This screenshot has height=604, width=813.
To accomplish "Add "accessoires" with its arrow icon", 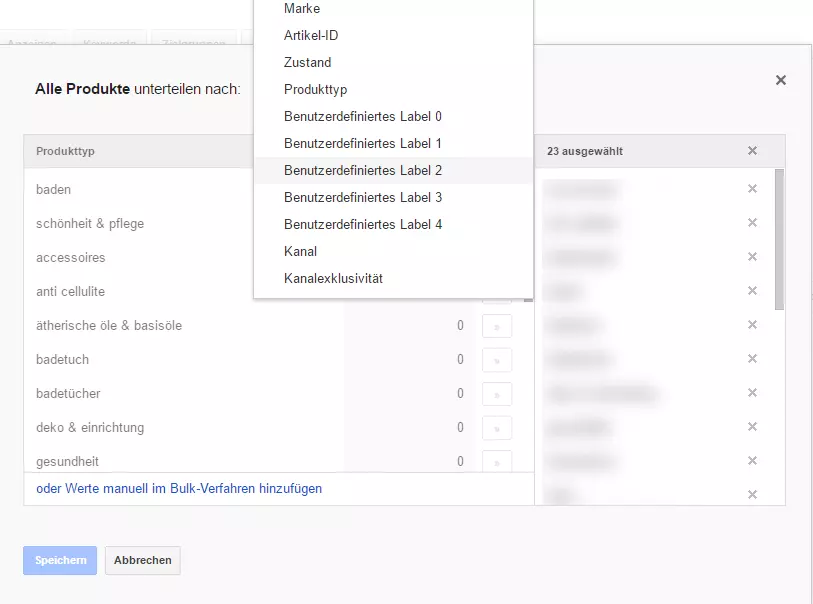I will [x=497, y=257].
